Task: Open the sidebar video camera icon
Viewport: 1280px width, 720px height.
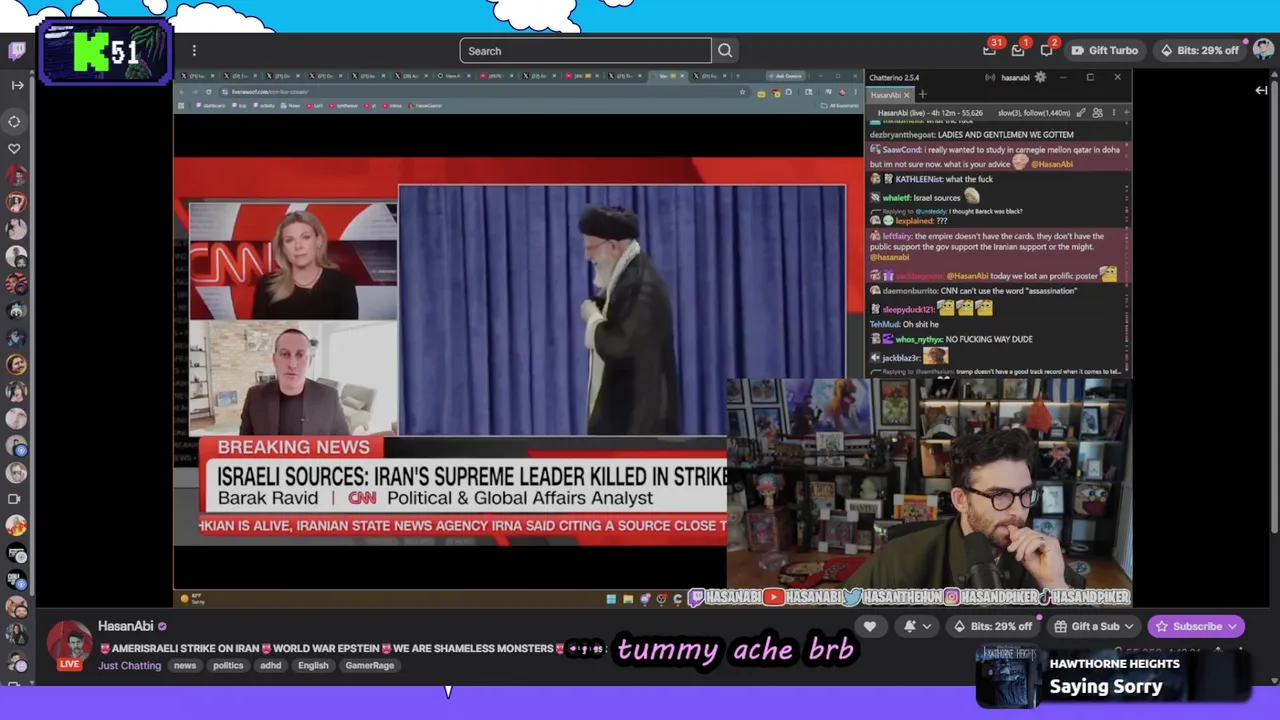Action: coord(14,498)
